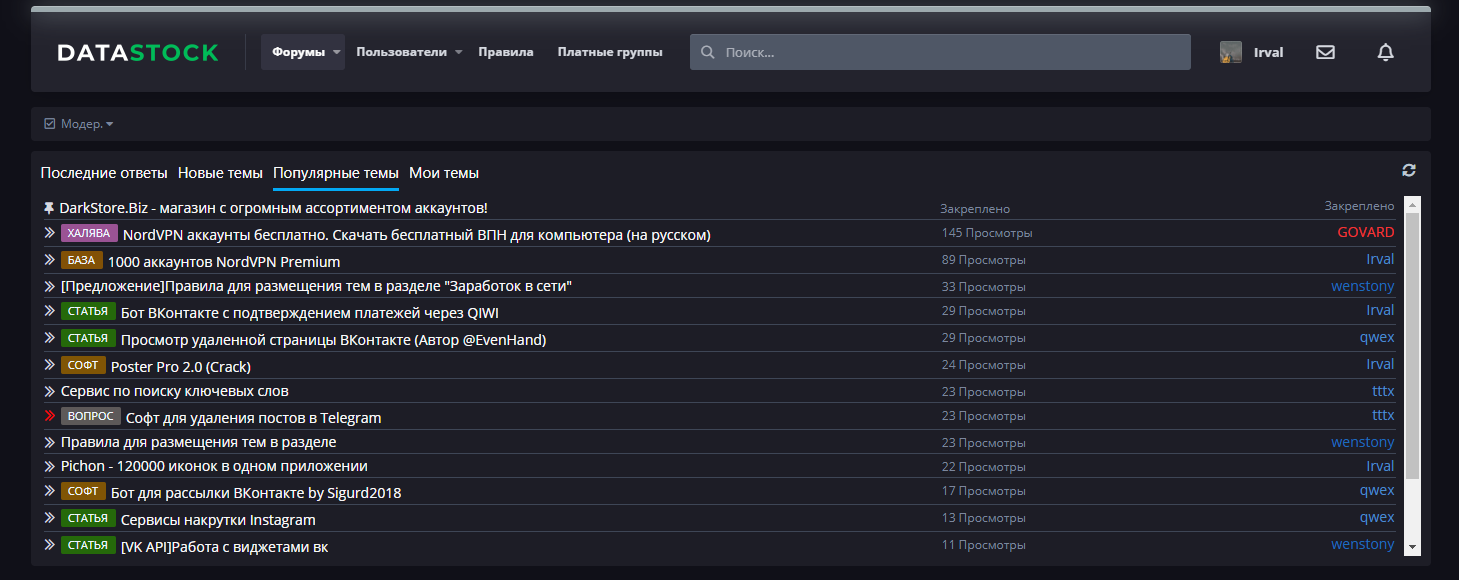Open tttx profile on Сервис по поиску row
Image resolution: width=1459 pixels, height=580 pixels.
1383,391
